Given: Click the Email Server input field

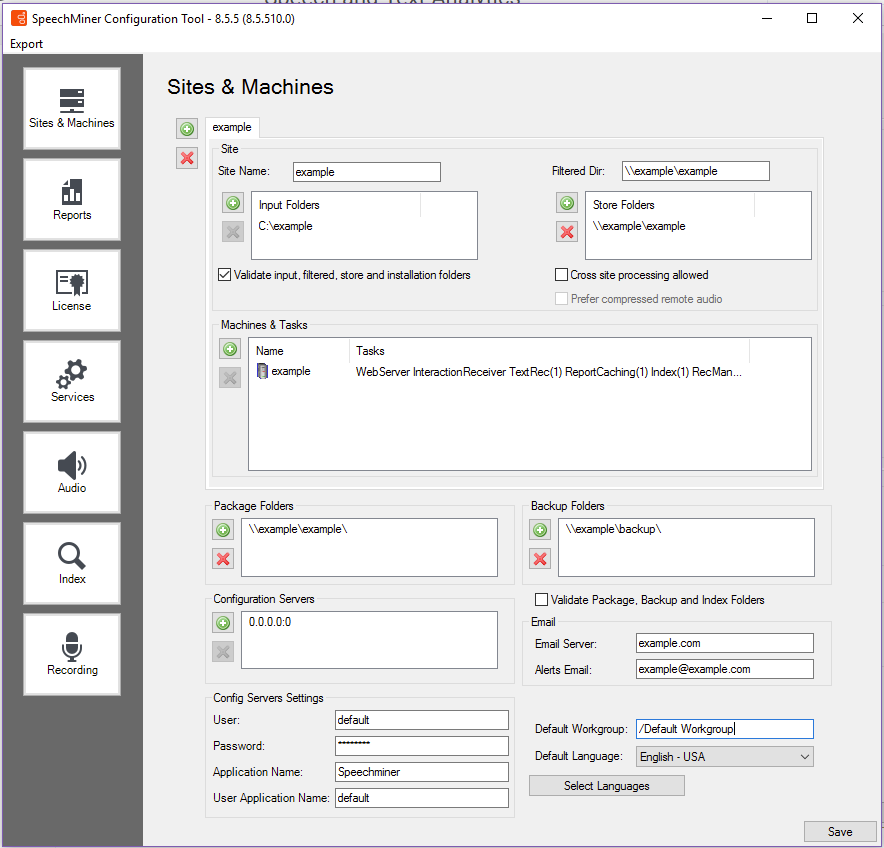Looking at the screenshot, I should pyautogui.click(x=724, y=643).
